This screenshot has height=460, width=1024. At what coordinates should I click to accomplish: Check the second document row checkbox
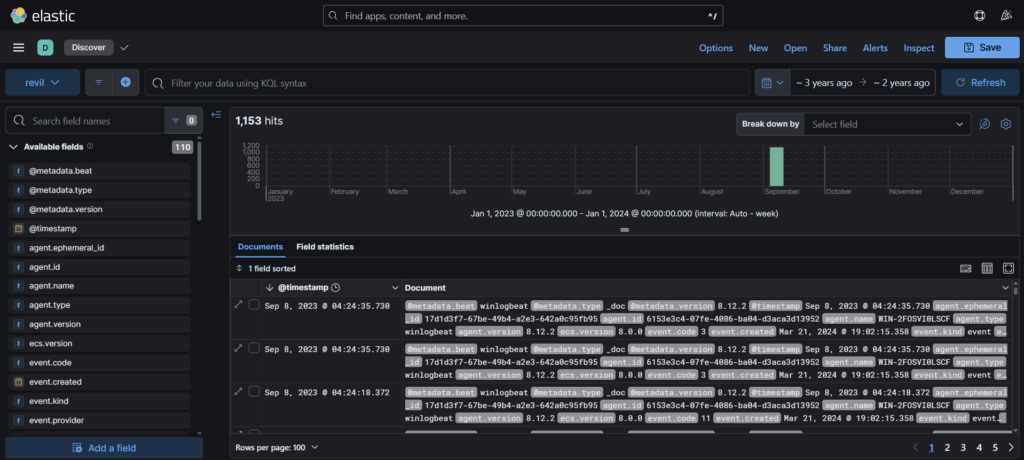(x=254, y=349)
